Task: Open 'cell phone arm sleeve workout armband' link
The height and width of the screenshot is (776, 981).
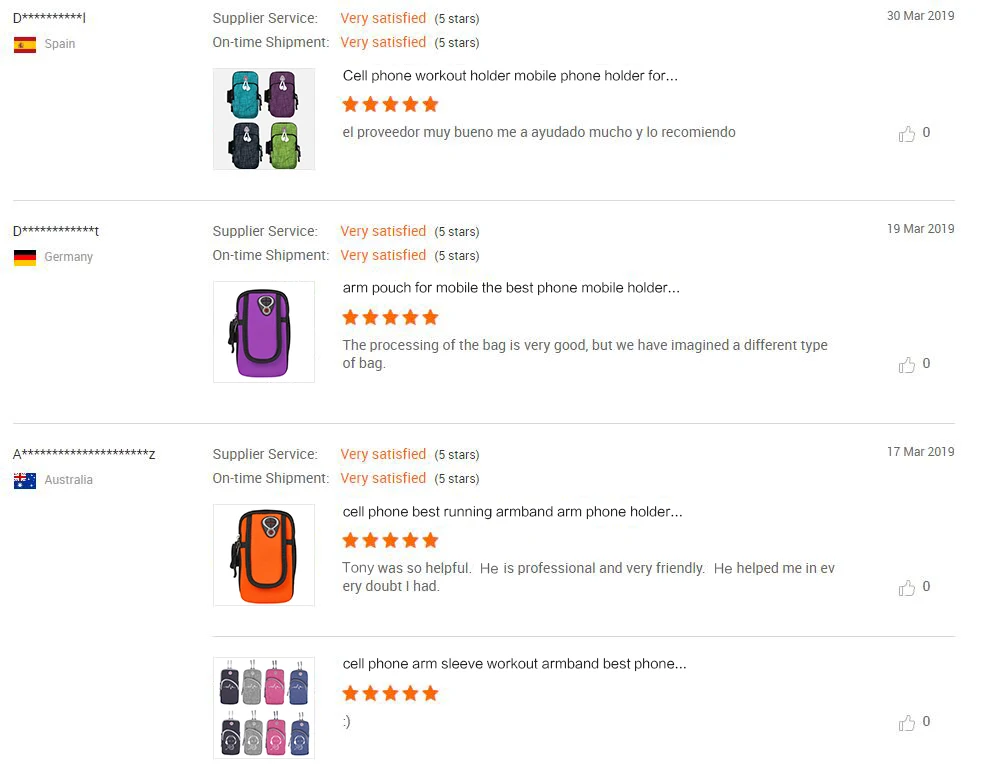Action: click(514, 664)
